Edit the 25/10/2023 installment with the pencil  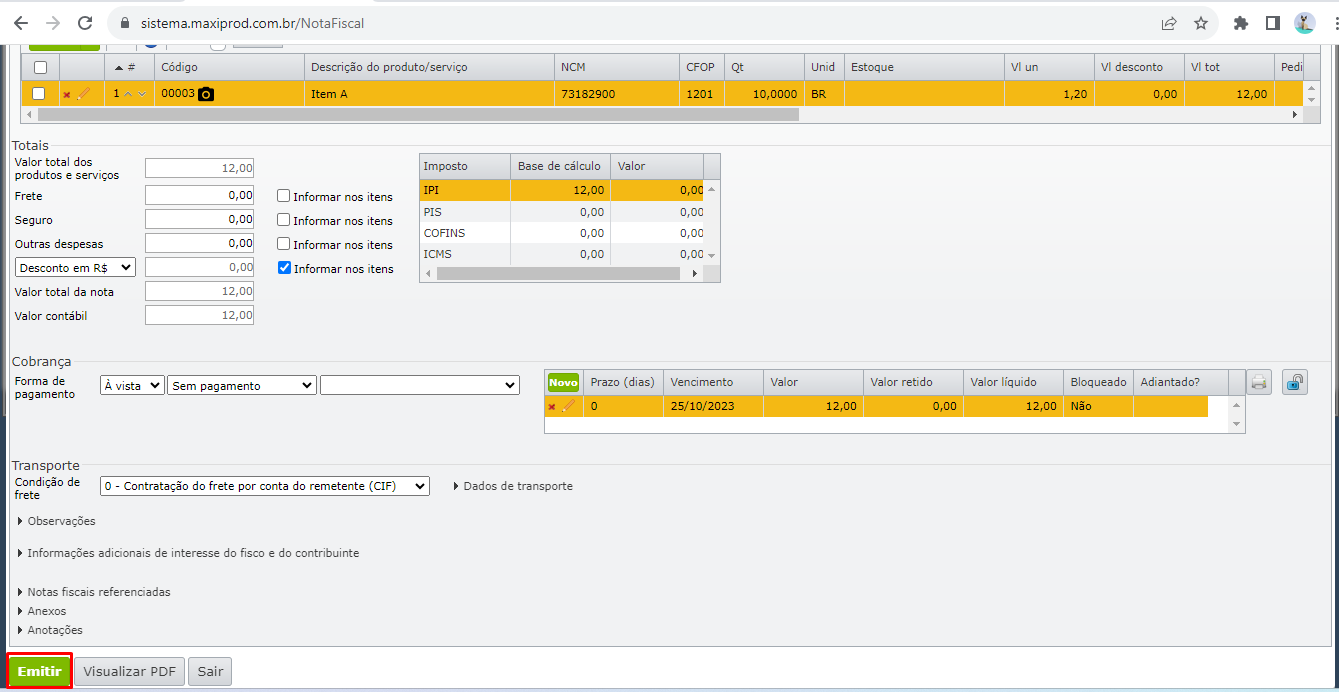(568, 406)
